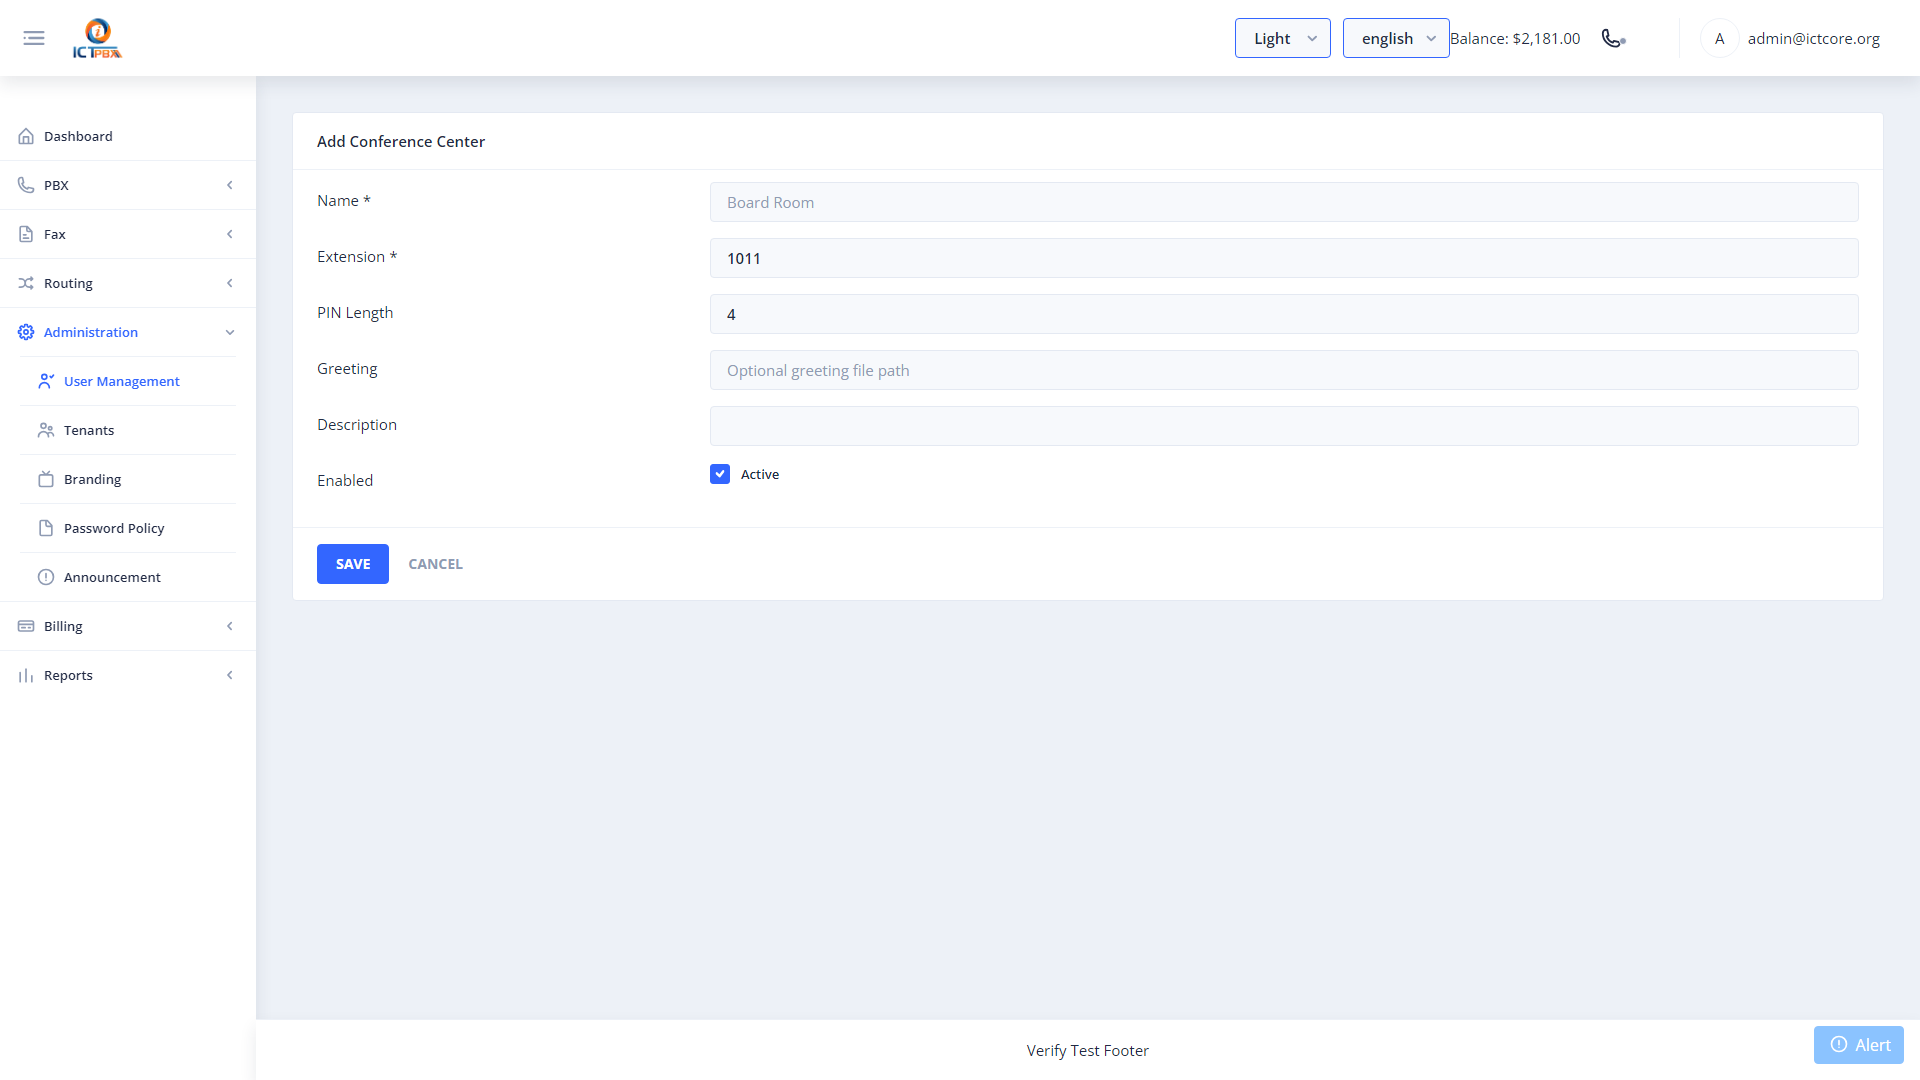Focus the PIN Length input field
1920x1080 pixels.
coord(1284,314)
